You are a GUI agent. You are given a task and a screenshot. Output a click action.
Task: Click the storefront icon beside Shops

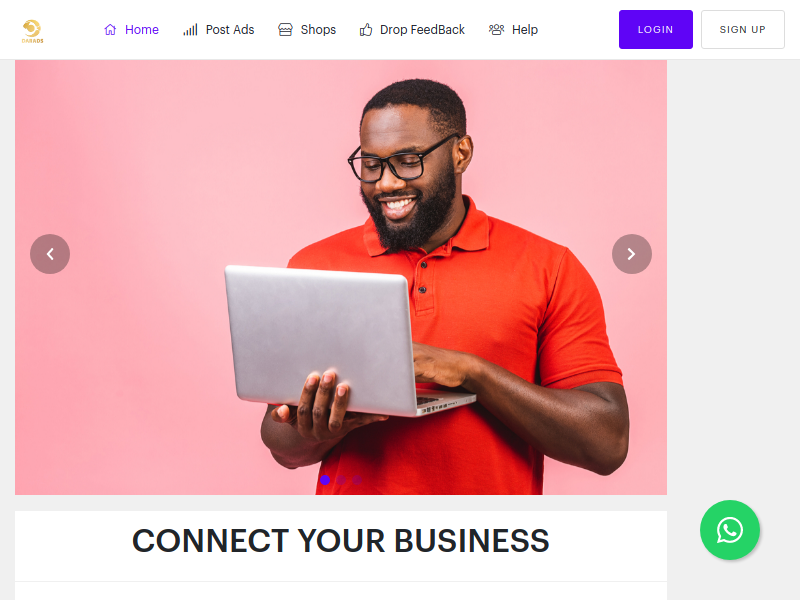coord(285,30)
